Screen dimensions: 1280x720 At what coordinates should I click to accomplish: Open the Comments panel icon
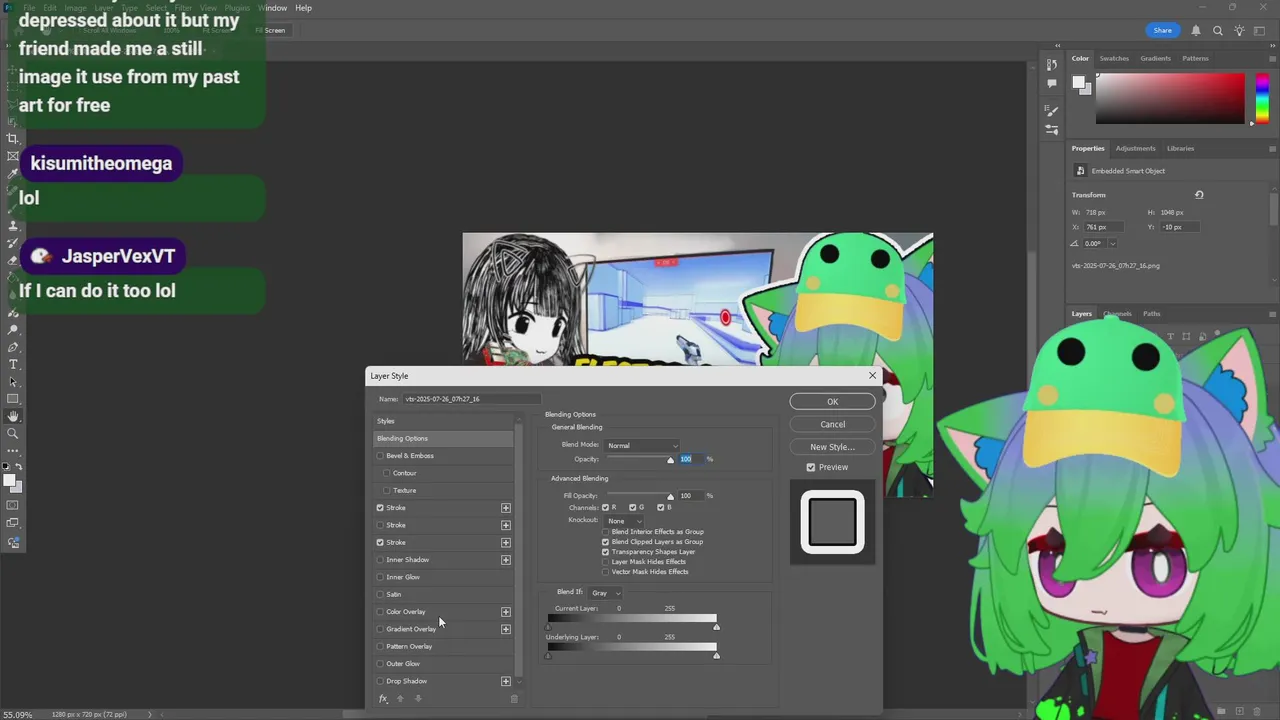point(1051,84)
